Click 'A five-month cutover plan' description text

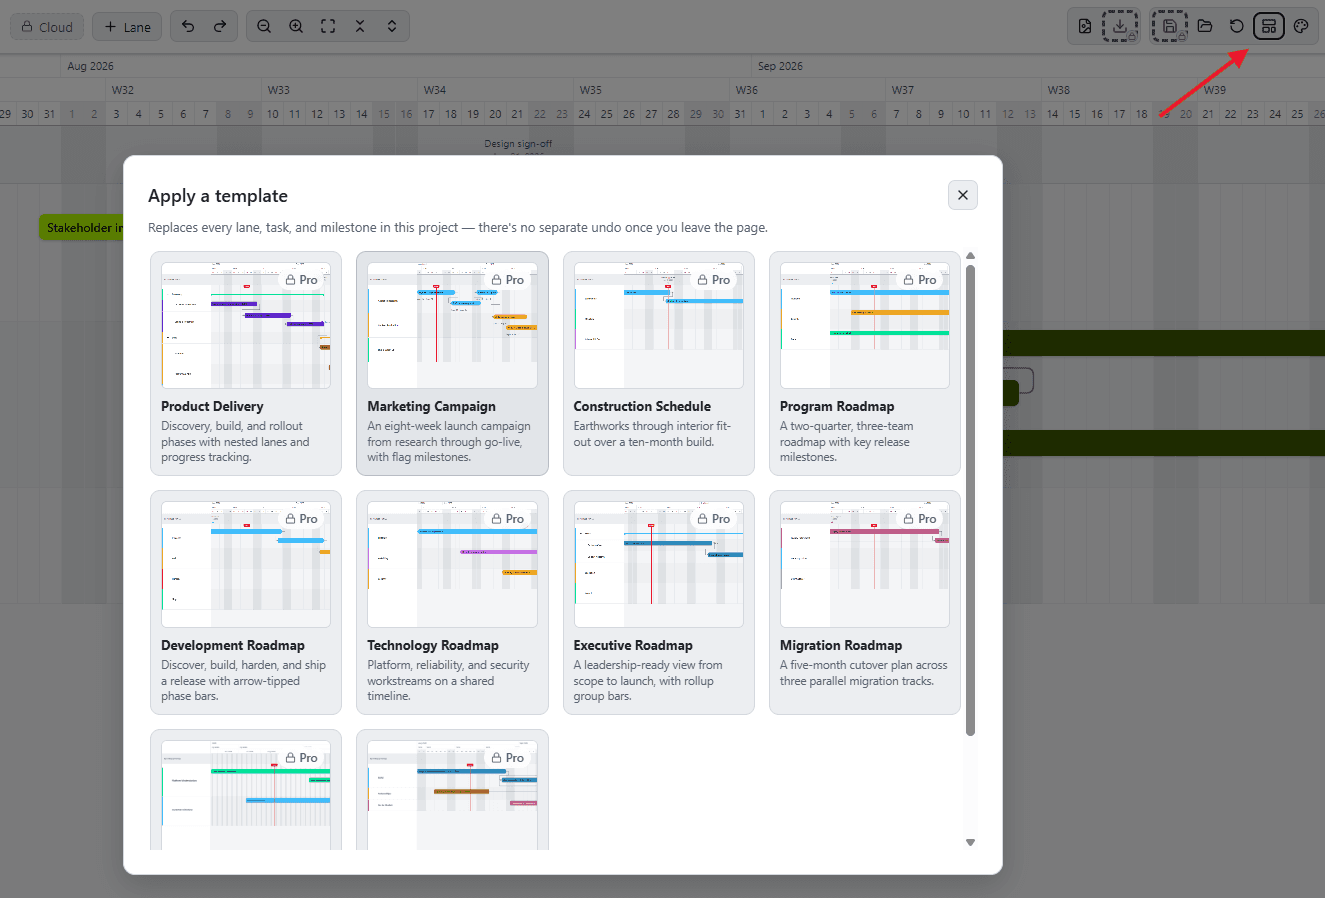(x=864, y=673)
